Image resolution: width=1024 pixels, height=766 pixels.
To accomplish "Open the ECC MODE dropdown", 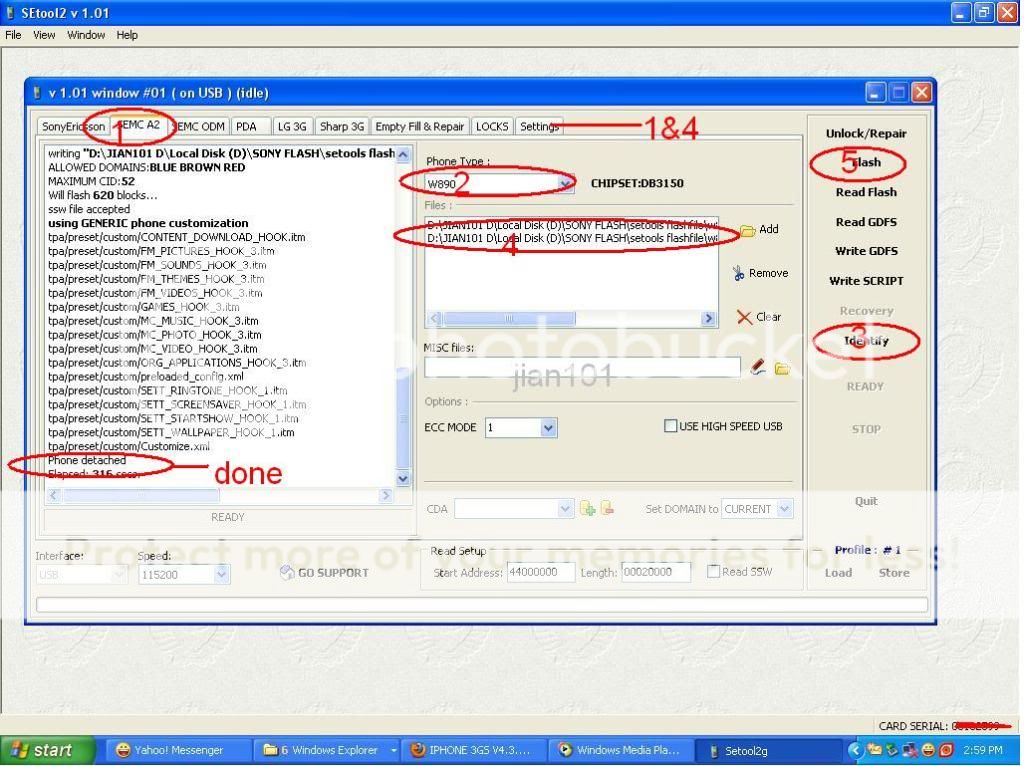I will [x=548, y=428].
